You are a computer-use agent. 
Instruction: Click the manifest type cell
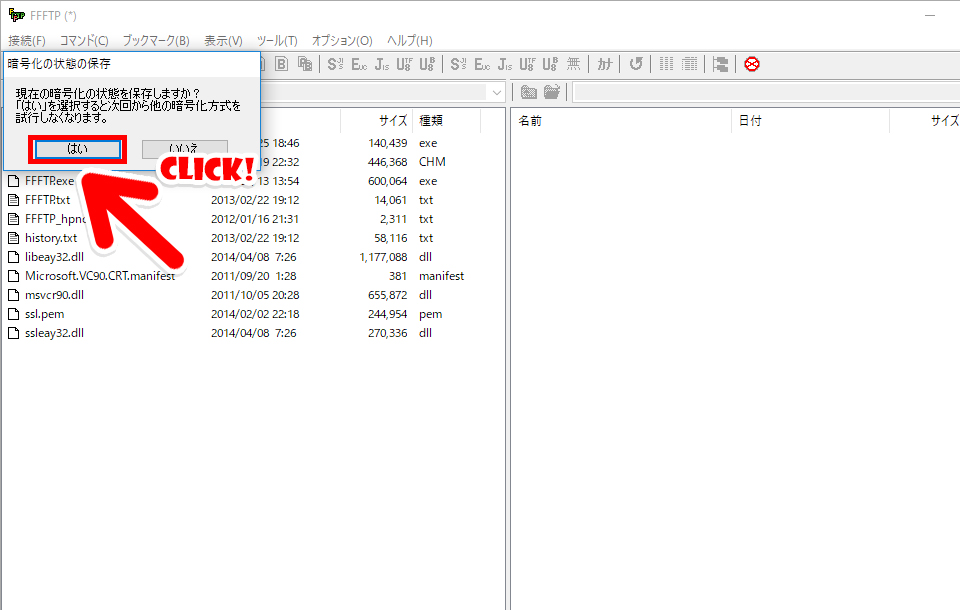coord(441,276)
